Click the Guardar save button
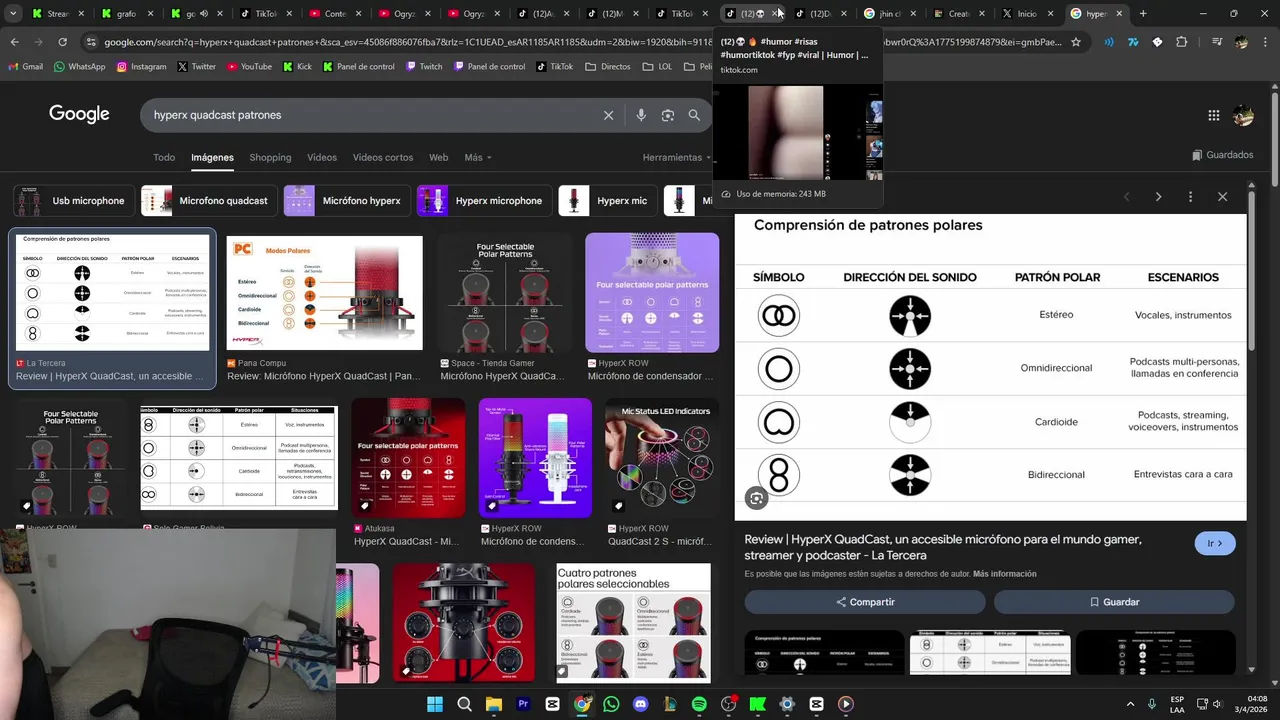The width and height of the screenshot is (1280, 720). 1114,602
